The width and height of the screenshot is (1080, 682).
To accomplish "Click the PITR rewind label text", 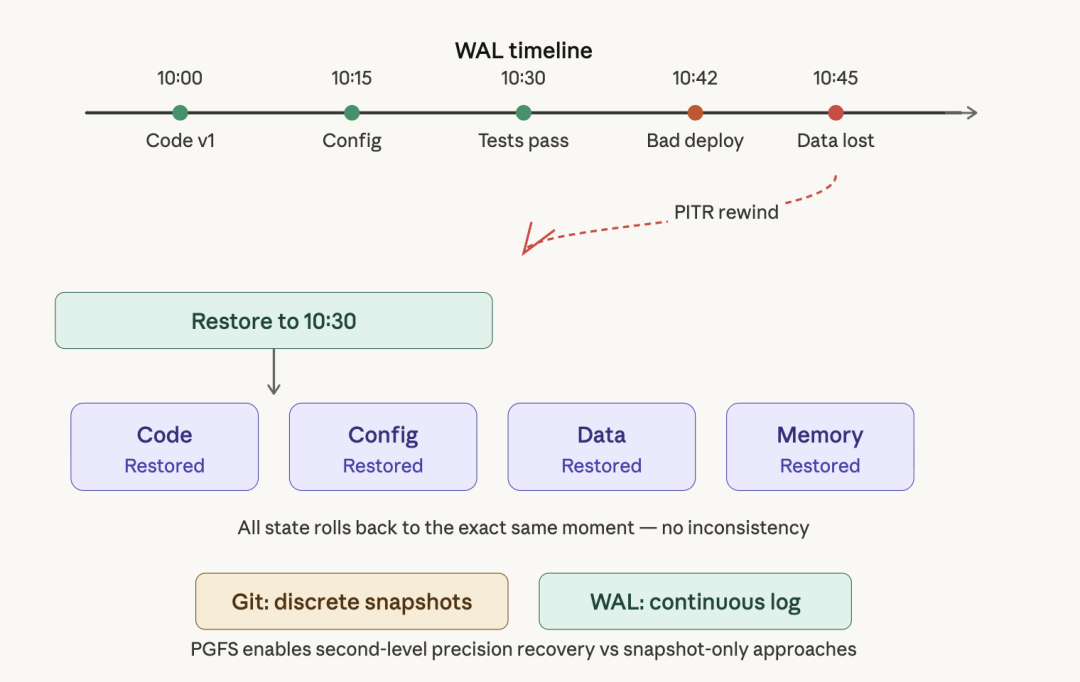I will pyautogui.click(x=726, y=212).
